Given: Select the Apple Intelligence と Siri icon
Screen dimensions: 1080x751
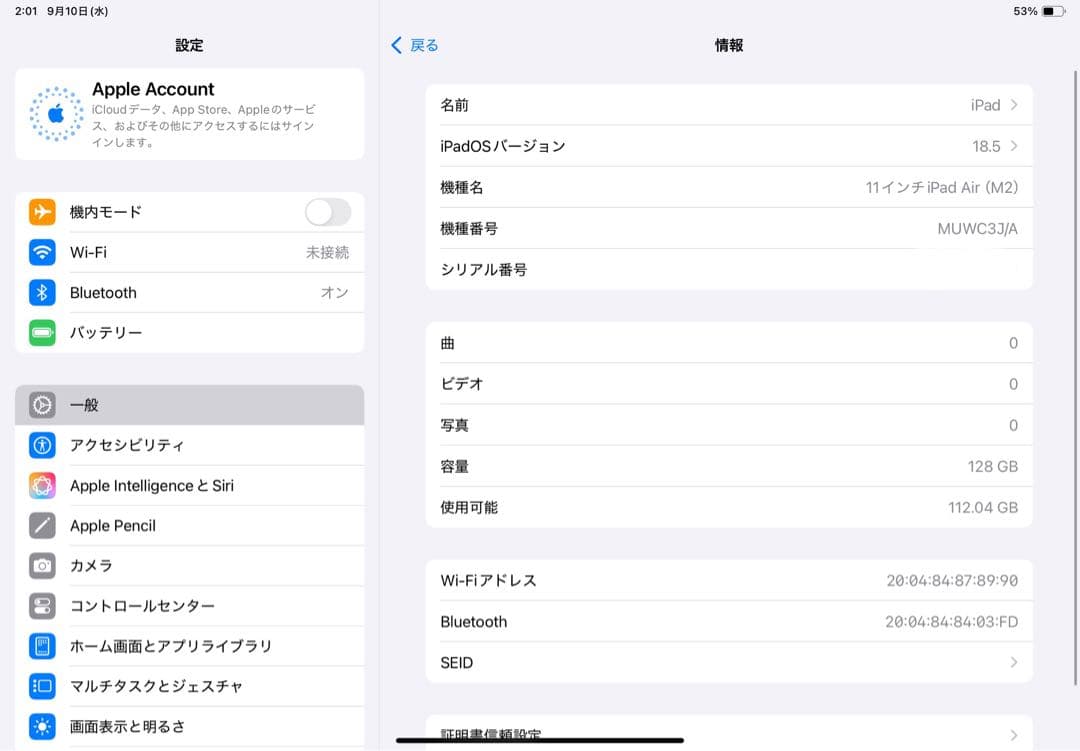Looking at the screenshot, I should pyautogui.click(x=42, y=485).
